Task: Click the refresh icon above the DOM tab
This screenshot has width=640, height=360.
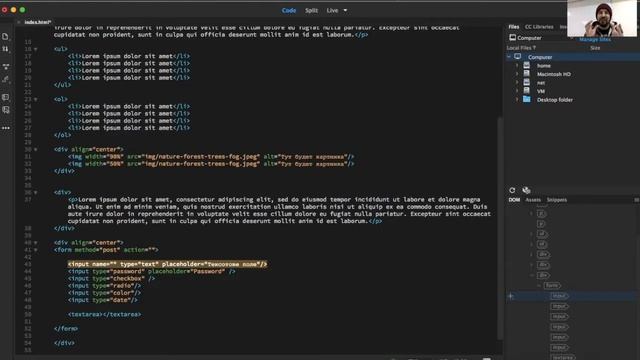Action: coord(512,190)
